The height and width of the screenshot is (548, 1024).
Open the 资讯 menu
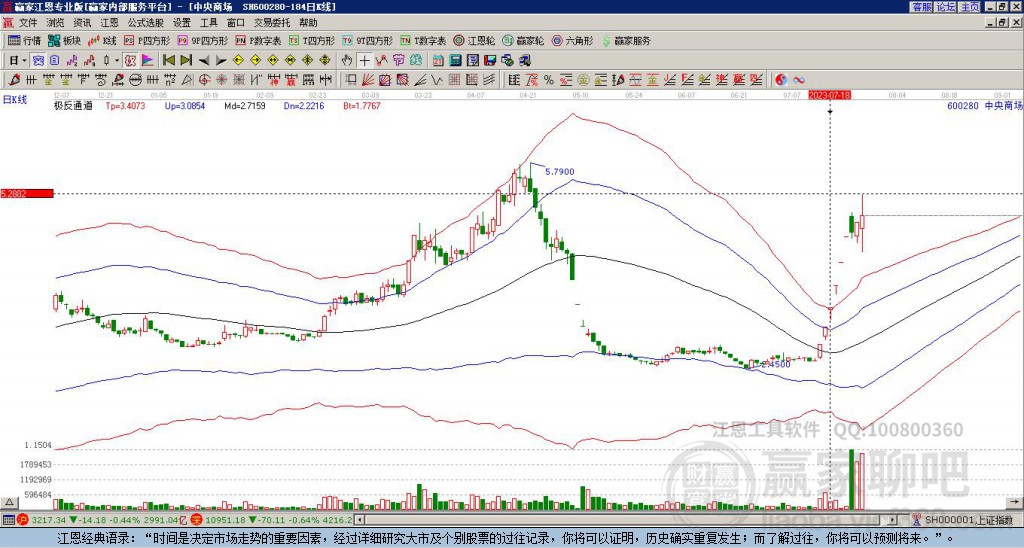click(82, 23)
